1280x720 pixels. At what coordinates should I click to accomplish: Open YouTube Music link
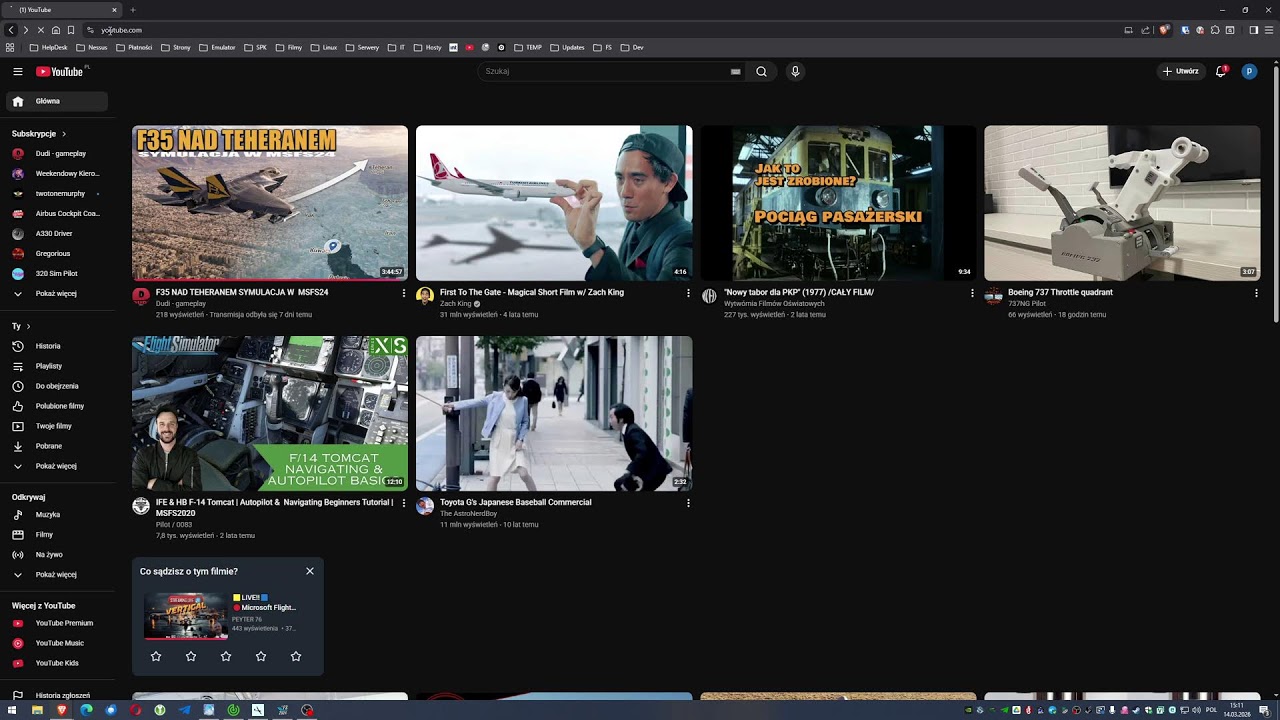click(58, 643)
